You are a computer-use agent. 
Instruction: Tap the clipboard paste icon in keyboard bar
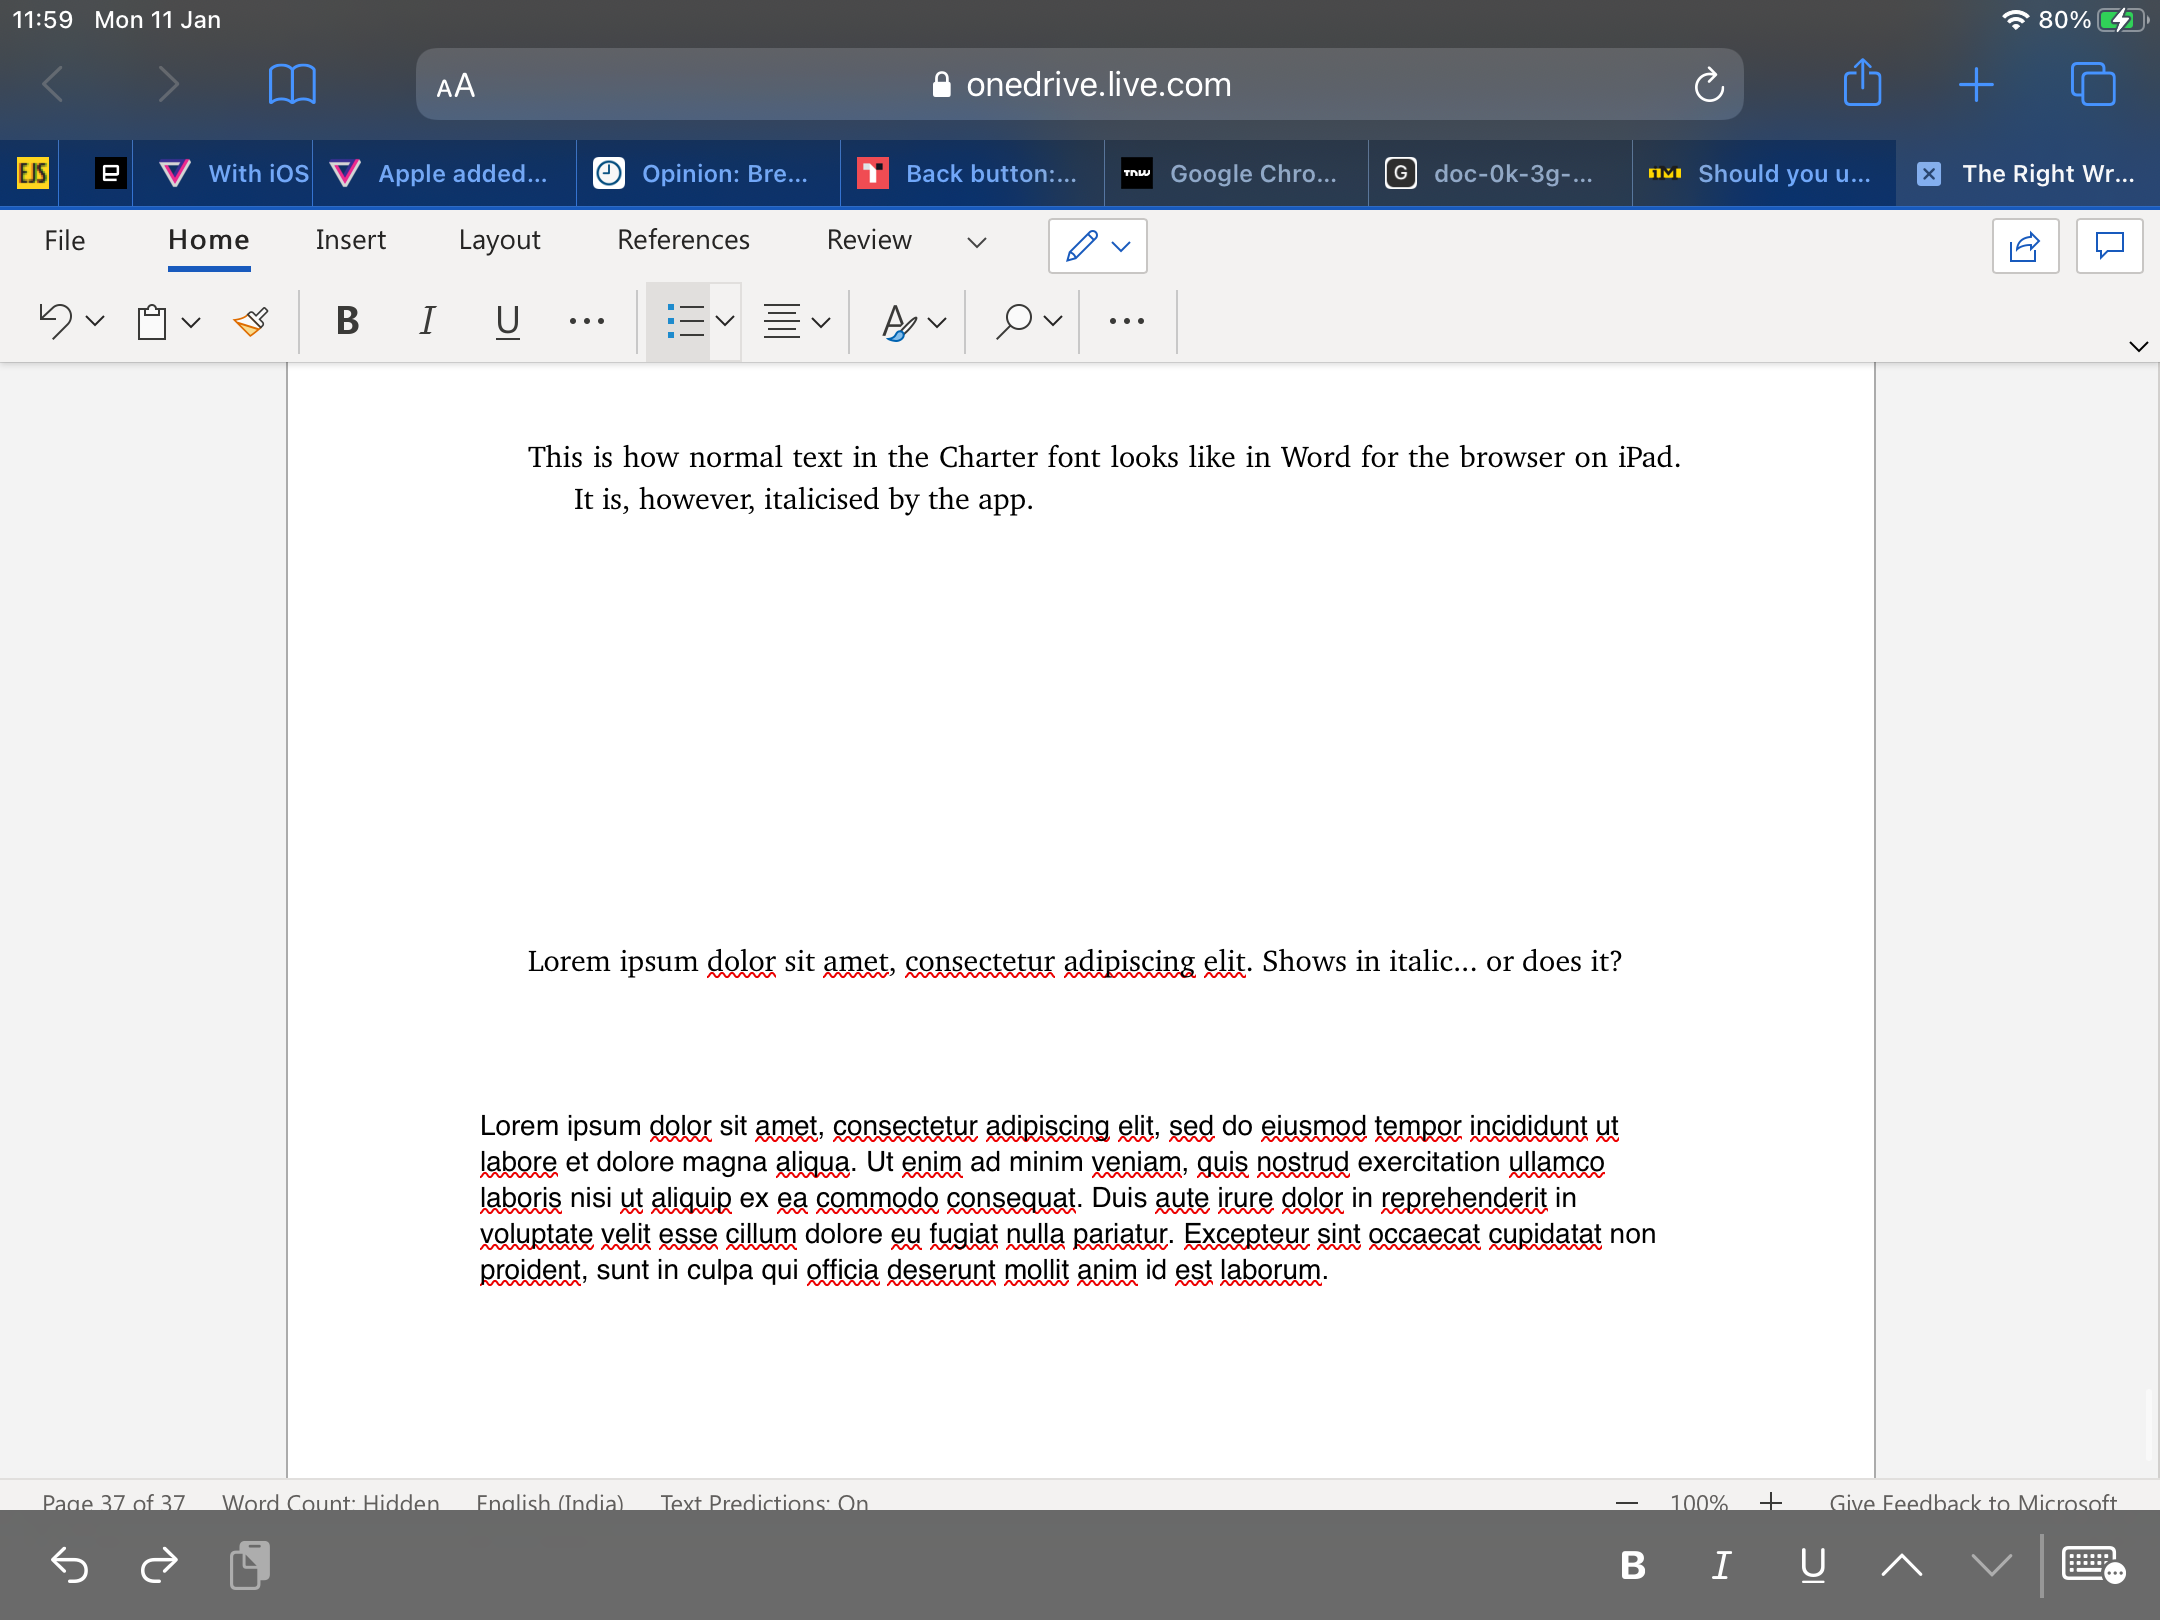(250, 1565)
